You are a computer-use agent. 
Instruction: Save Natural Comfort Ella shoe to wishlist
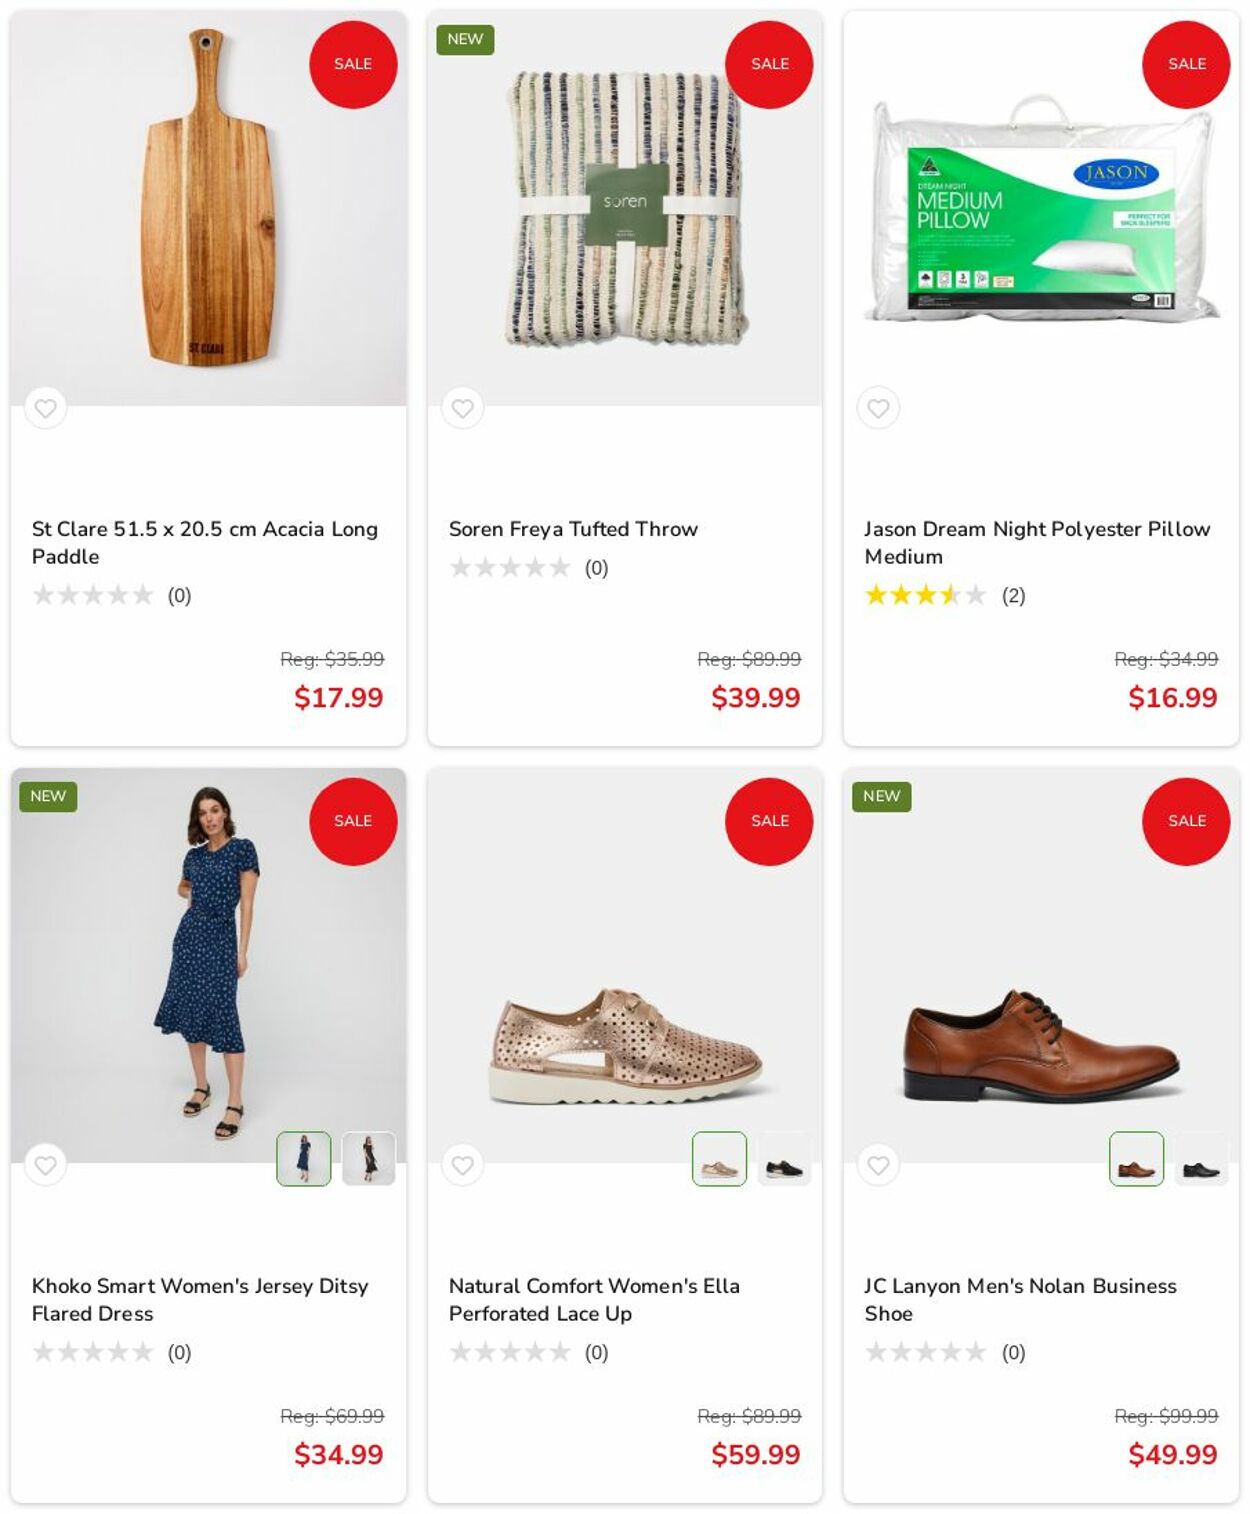pyautogui.click(x=462, y=1165)
